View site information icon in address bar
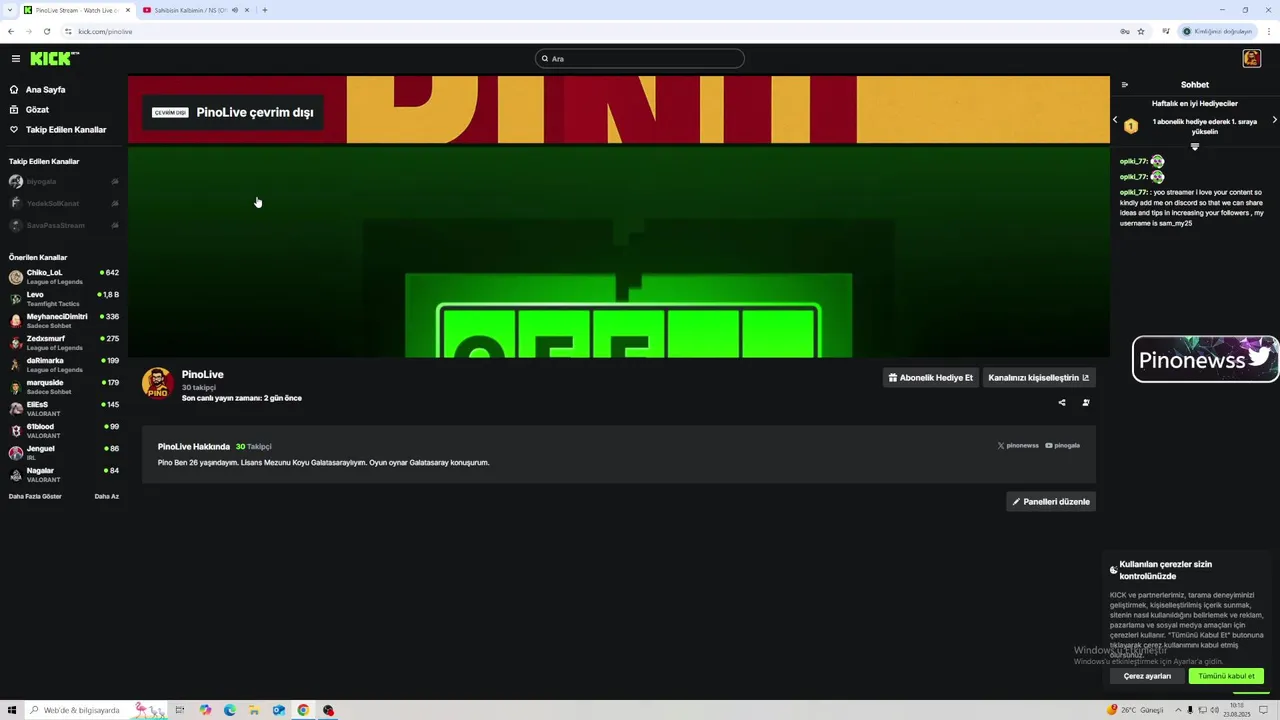Image resolution: width=1280 pixels, height=720 pixels. pos(69,31)
